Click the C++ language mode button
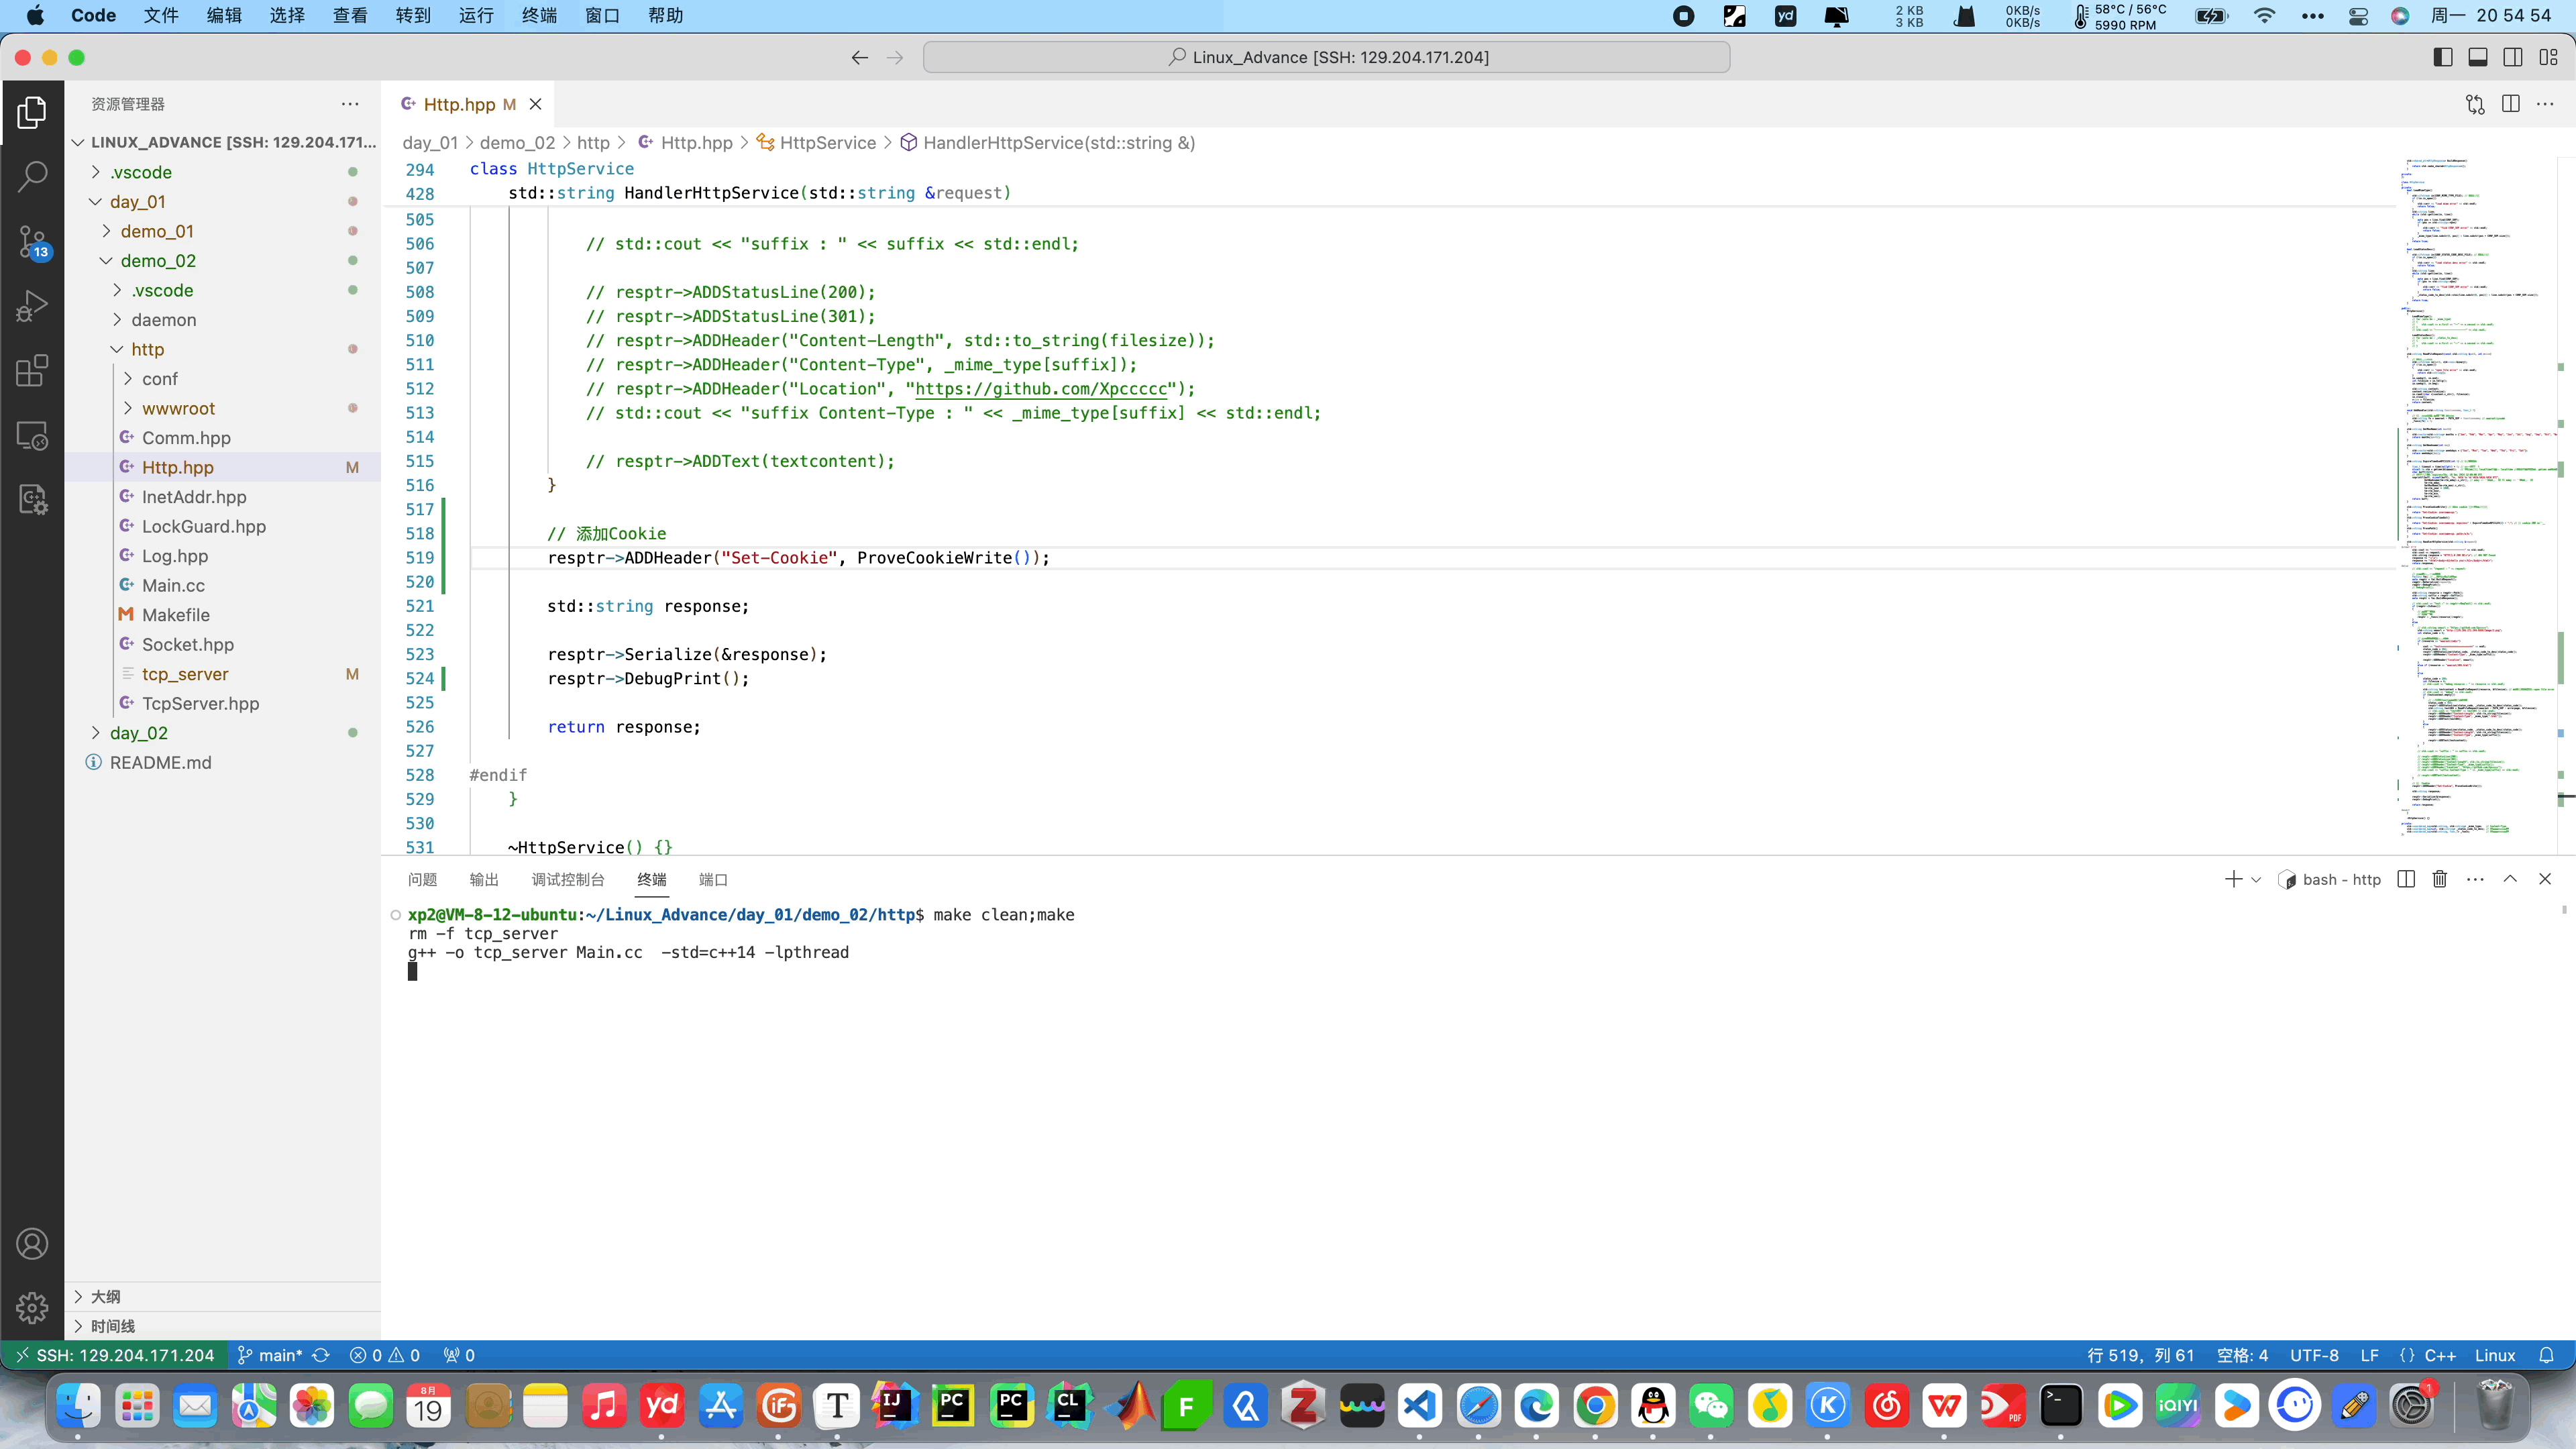This screenshot has width=2576, height=1449. pyautogui.click(x=2439, y=1356)
